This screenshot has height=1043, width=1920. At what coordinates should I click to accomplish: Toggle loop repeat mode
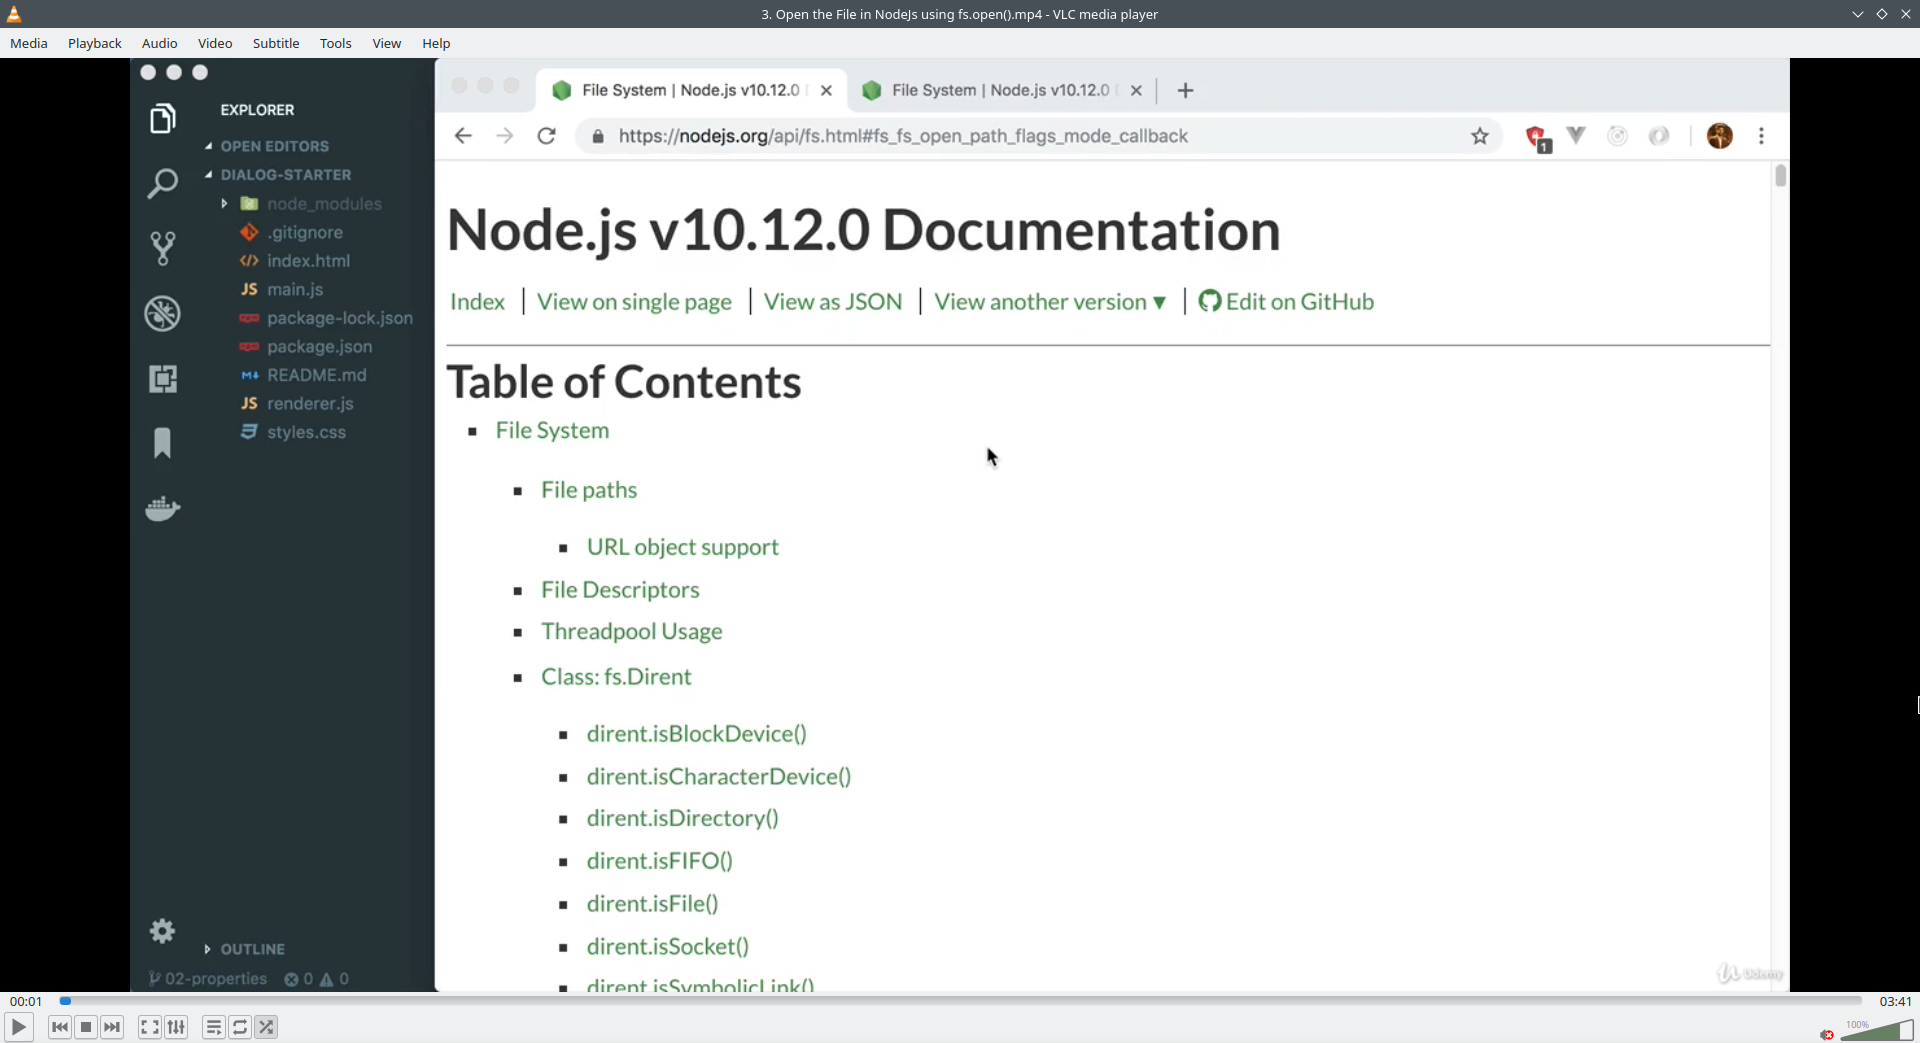[x=240, y=1027]
